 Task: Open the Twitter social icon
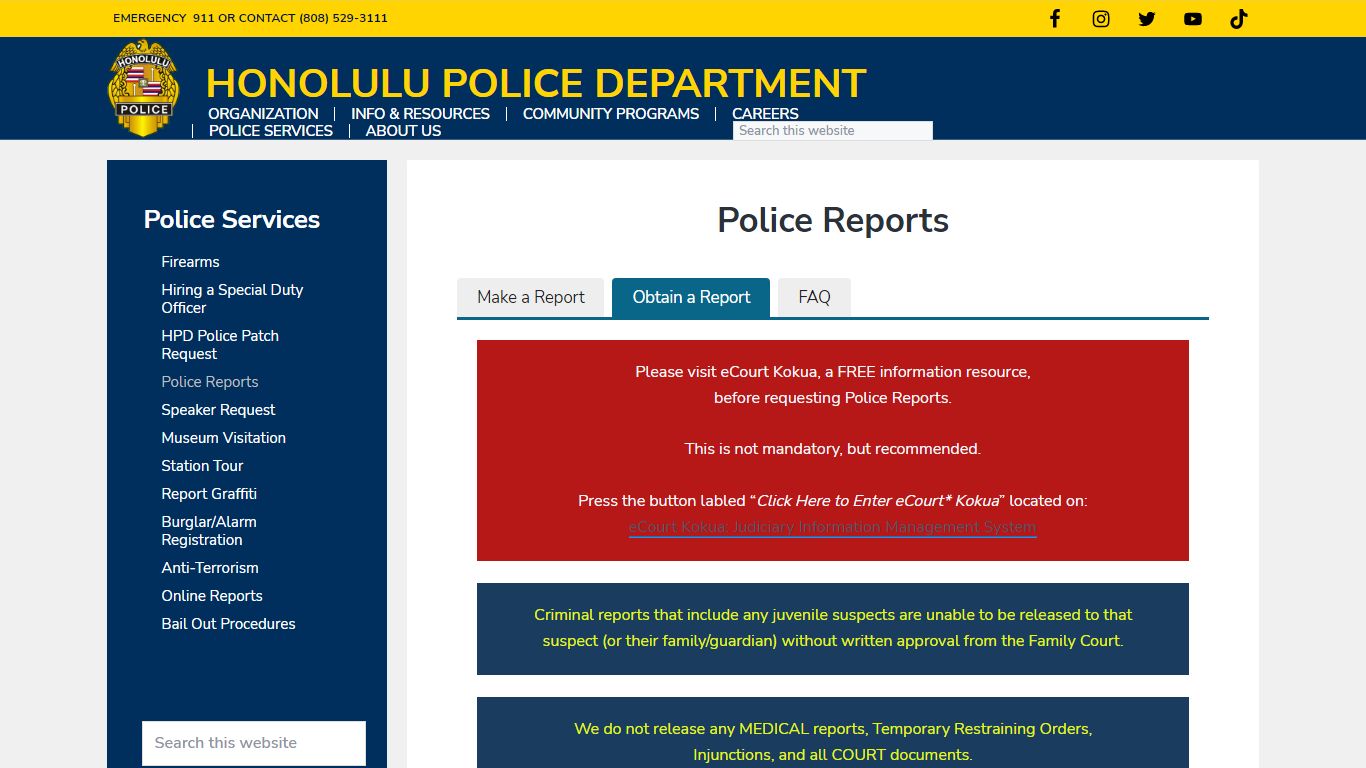(x=1147, y=19)
